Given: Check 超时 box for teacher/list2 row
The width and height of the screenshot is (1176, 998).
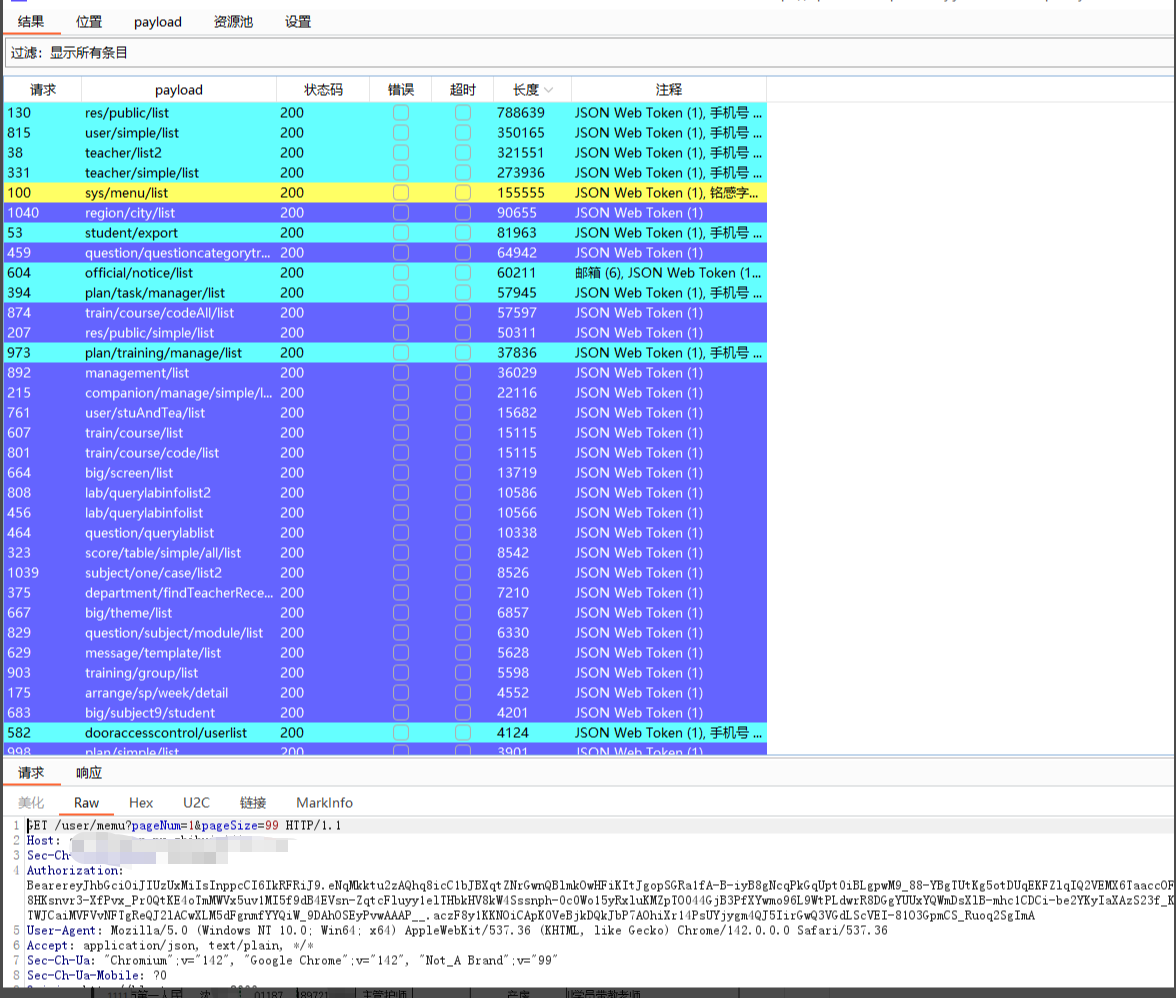Looking at the screenshot, I should coord(463,153).
